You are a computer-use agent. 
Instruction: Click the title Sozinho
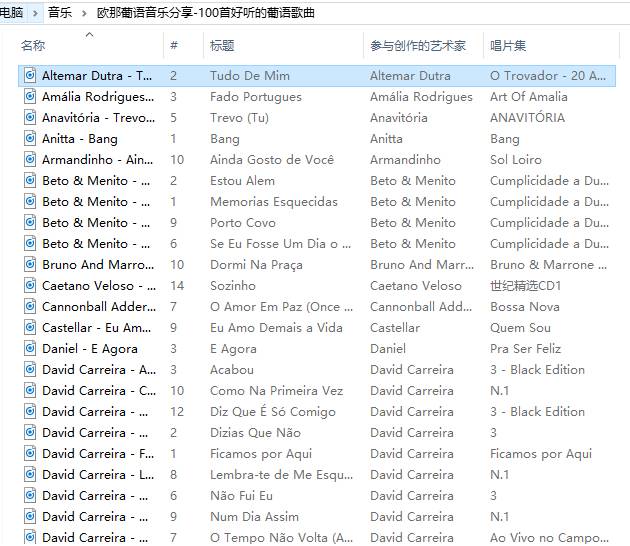pyautogui.click(x=233, y=285)
